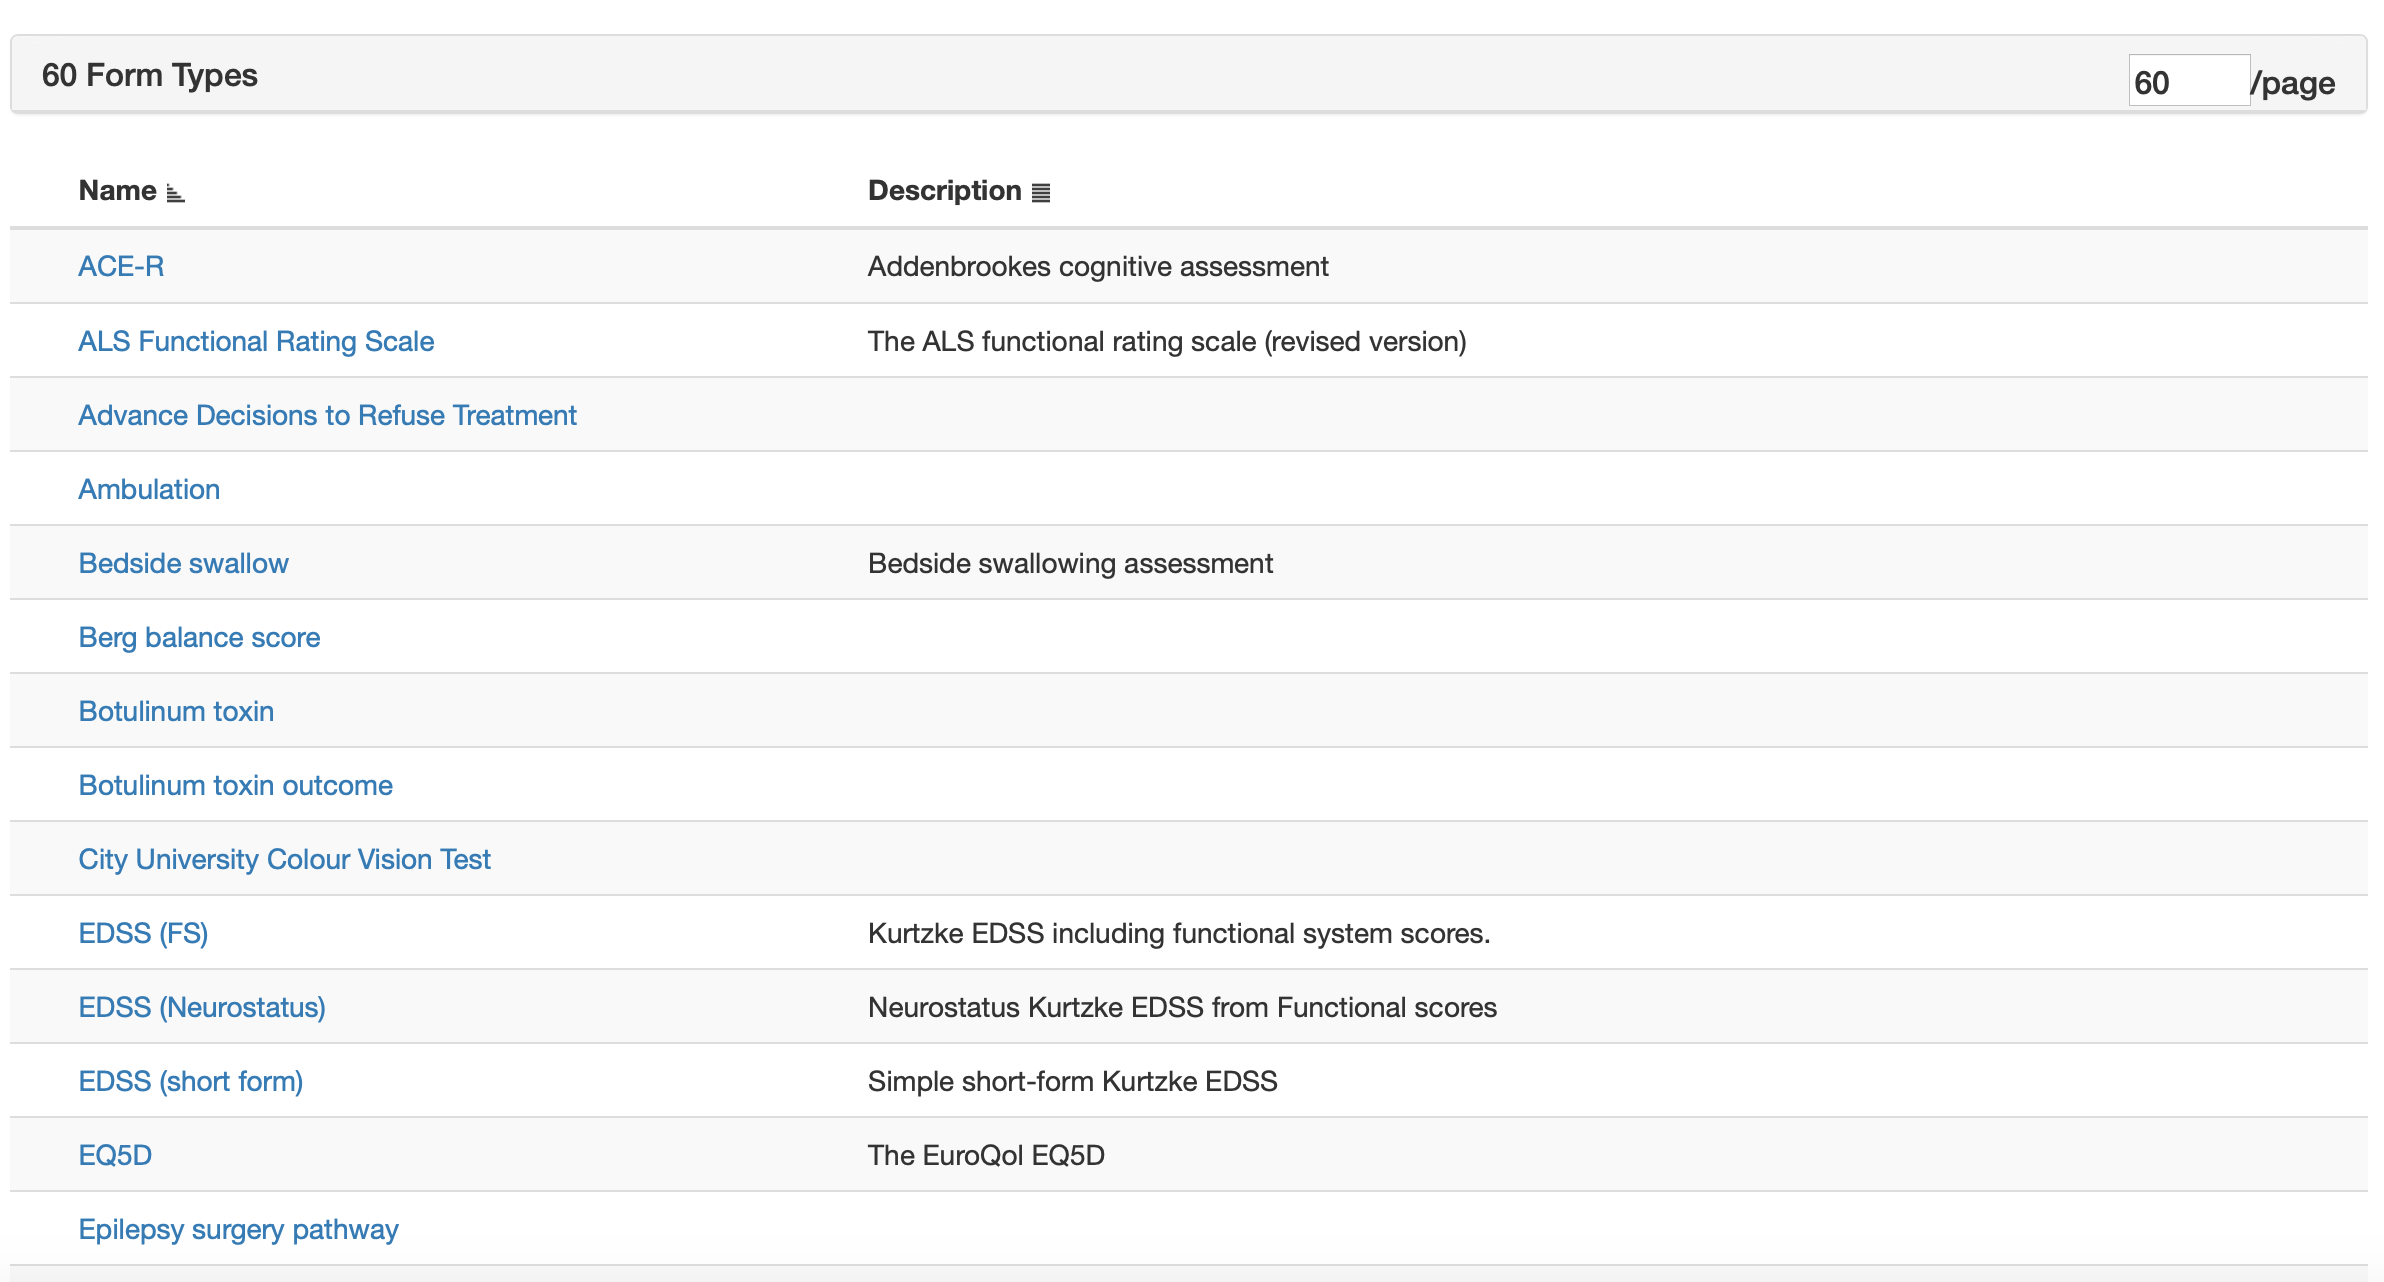Select the City University Colour Vision Test

tap(285, 858)
